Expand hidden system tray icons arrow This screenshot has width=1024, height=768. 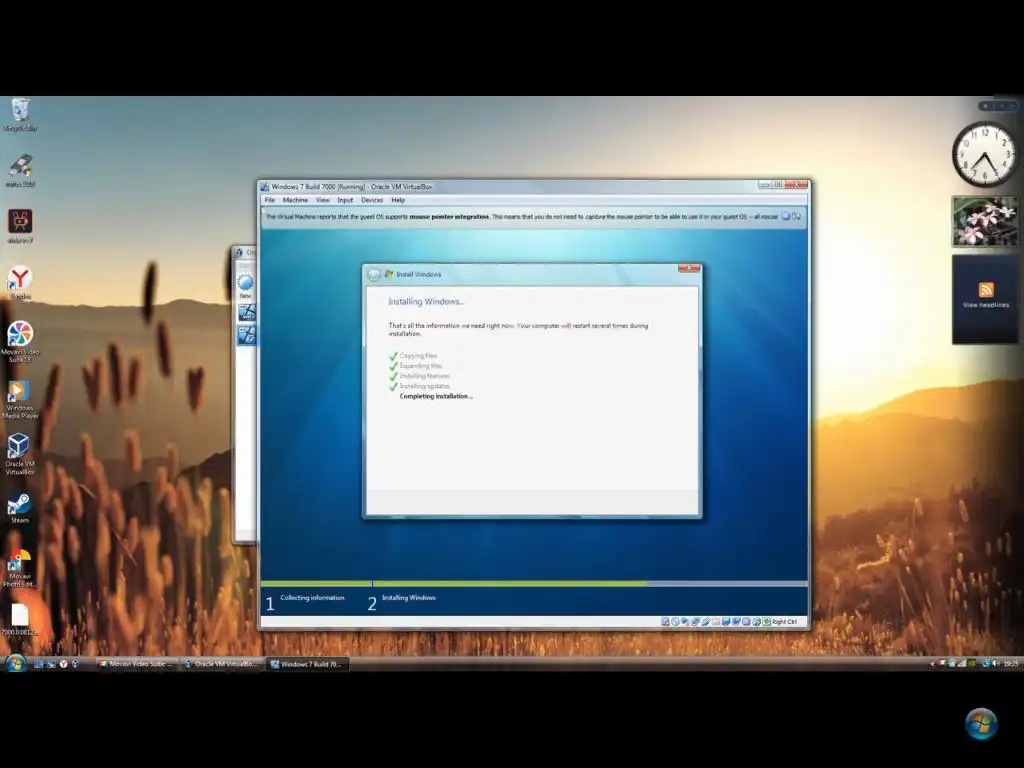[x=932, y=664]
